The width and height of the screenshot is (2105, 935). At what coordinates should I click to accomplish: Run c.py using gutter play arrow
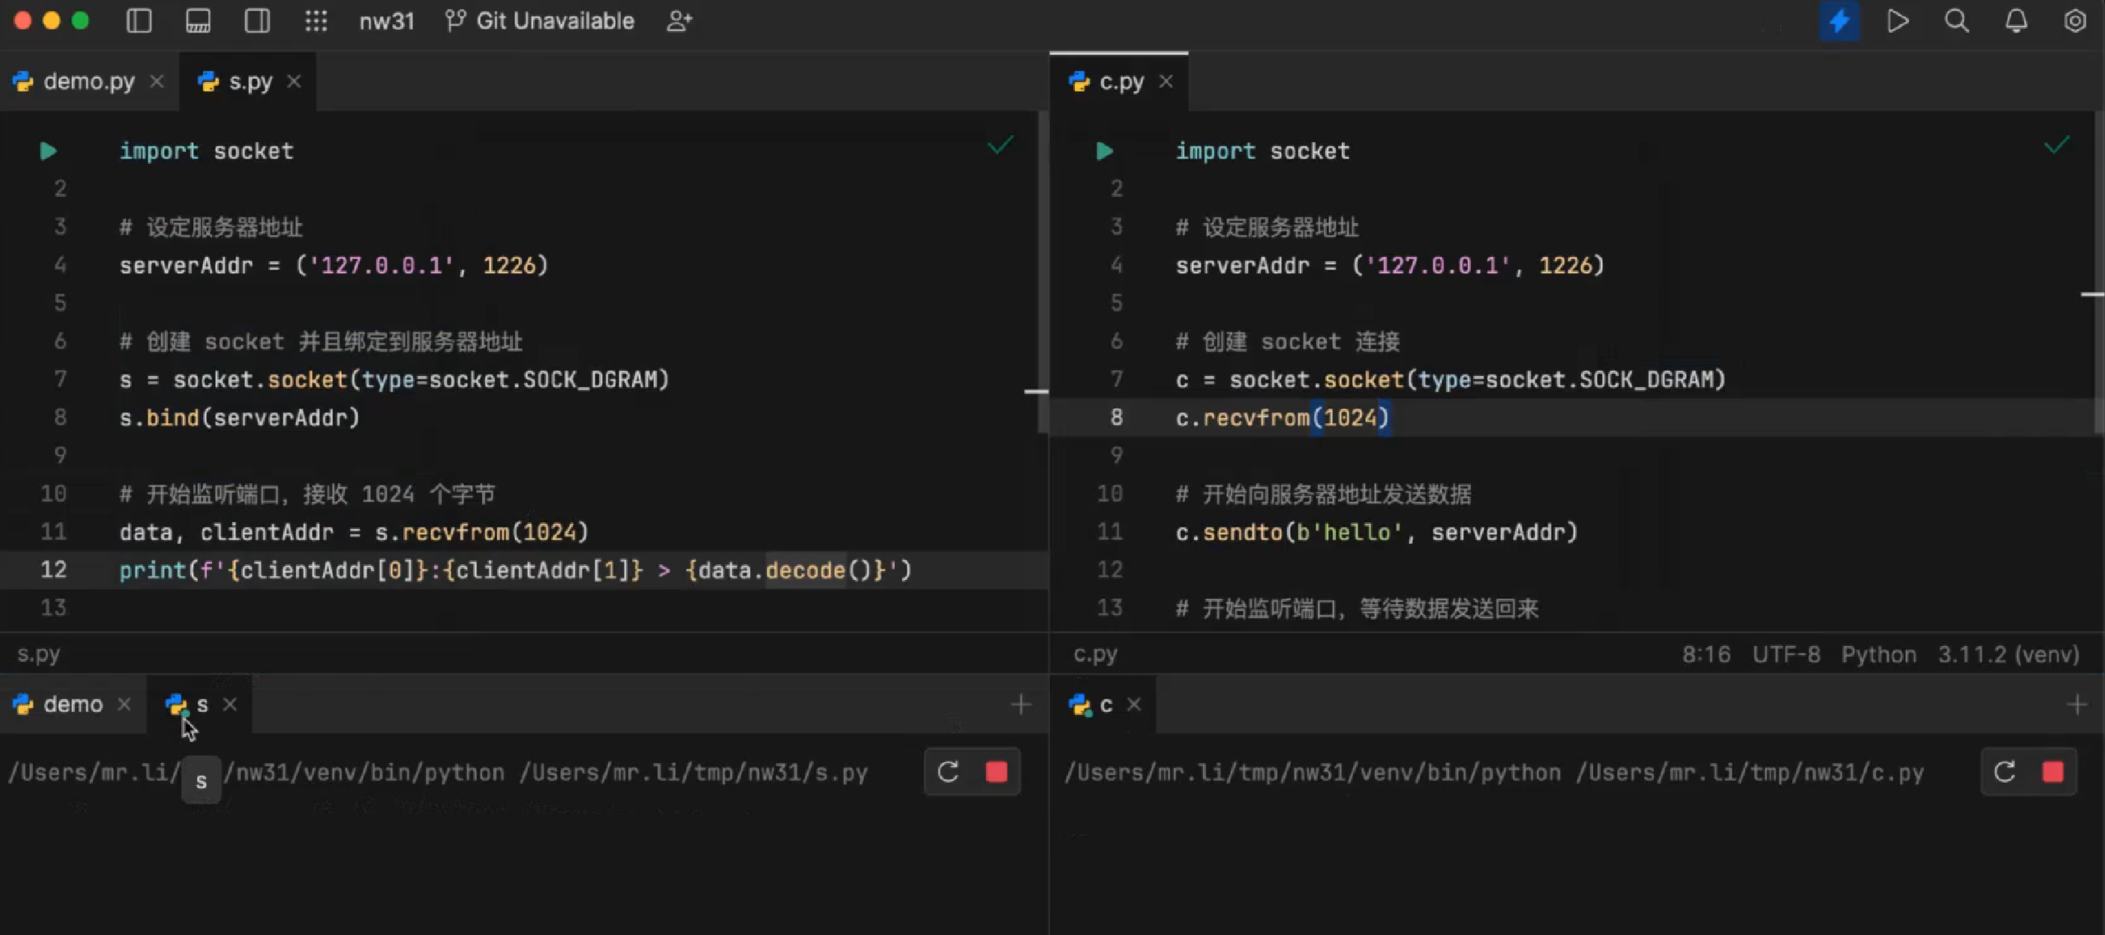(x=1104, y=151)
